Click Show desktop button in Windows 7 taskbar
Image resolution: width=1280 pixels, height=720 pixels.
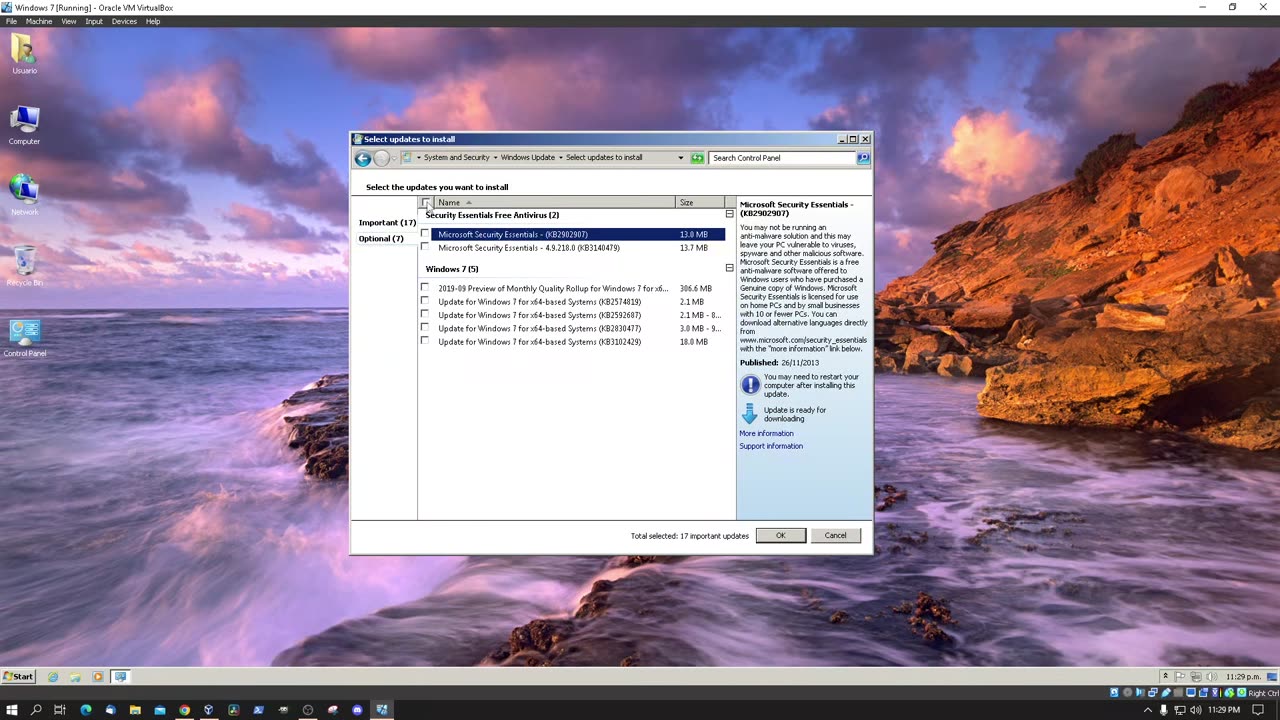[x=1274, y=677]
